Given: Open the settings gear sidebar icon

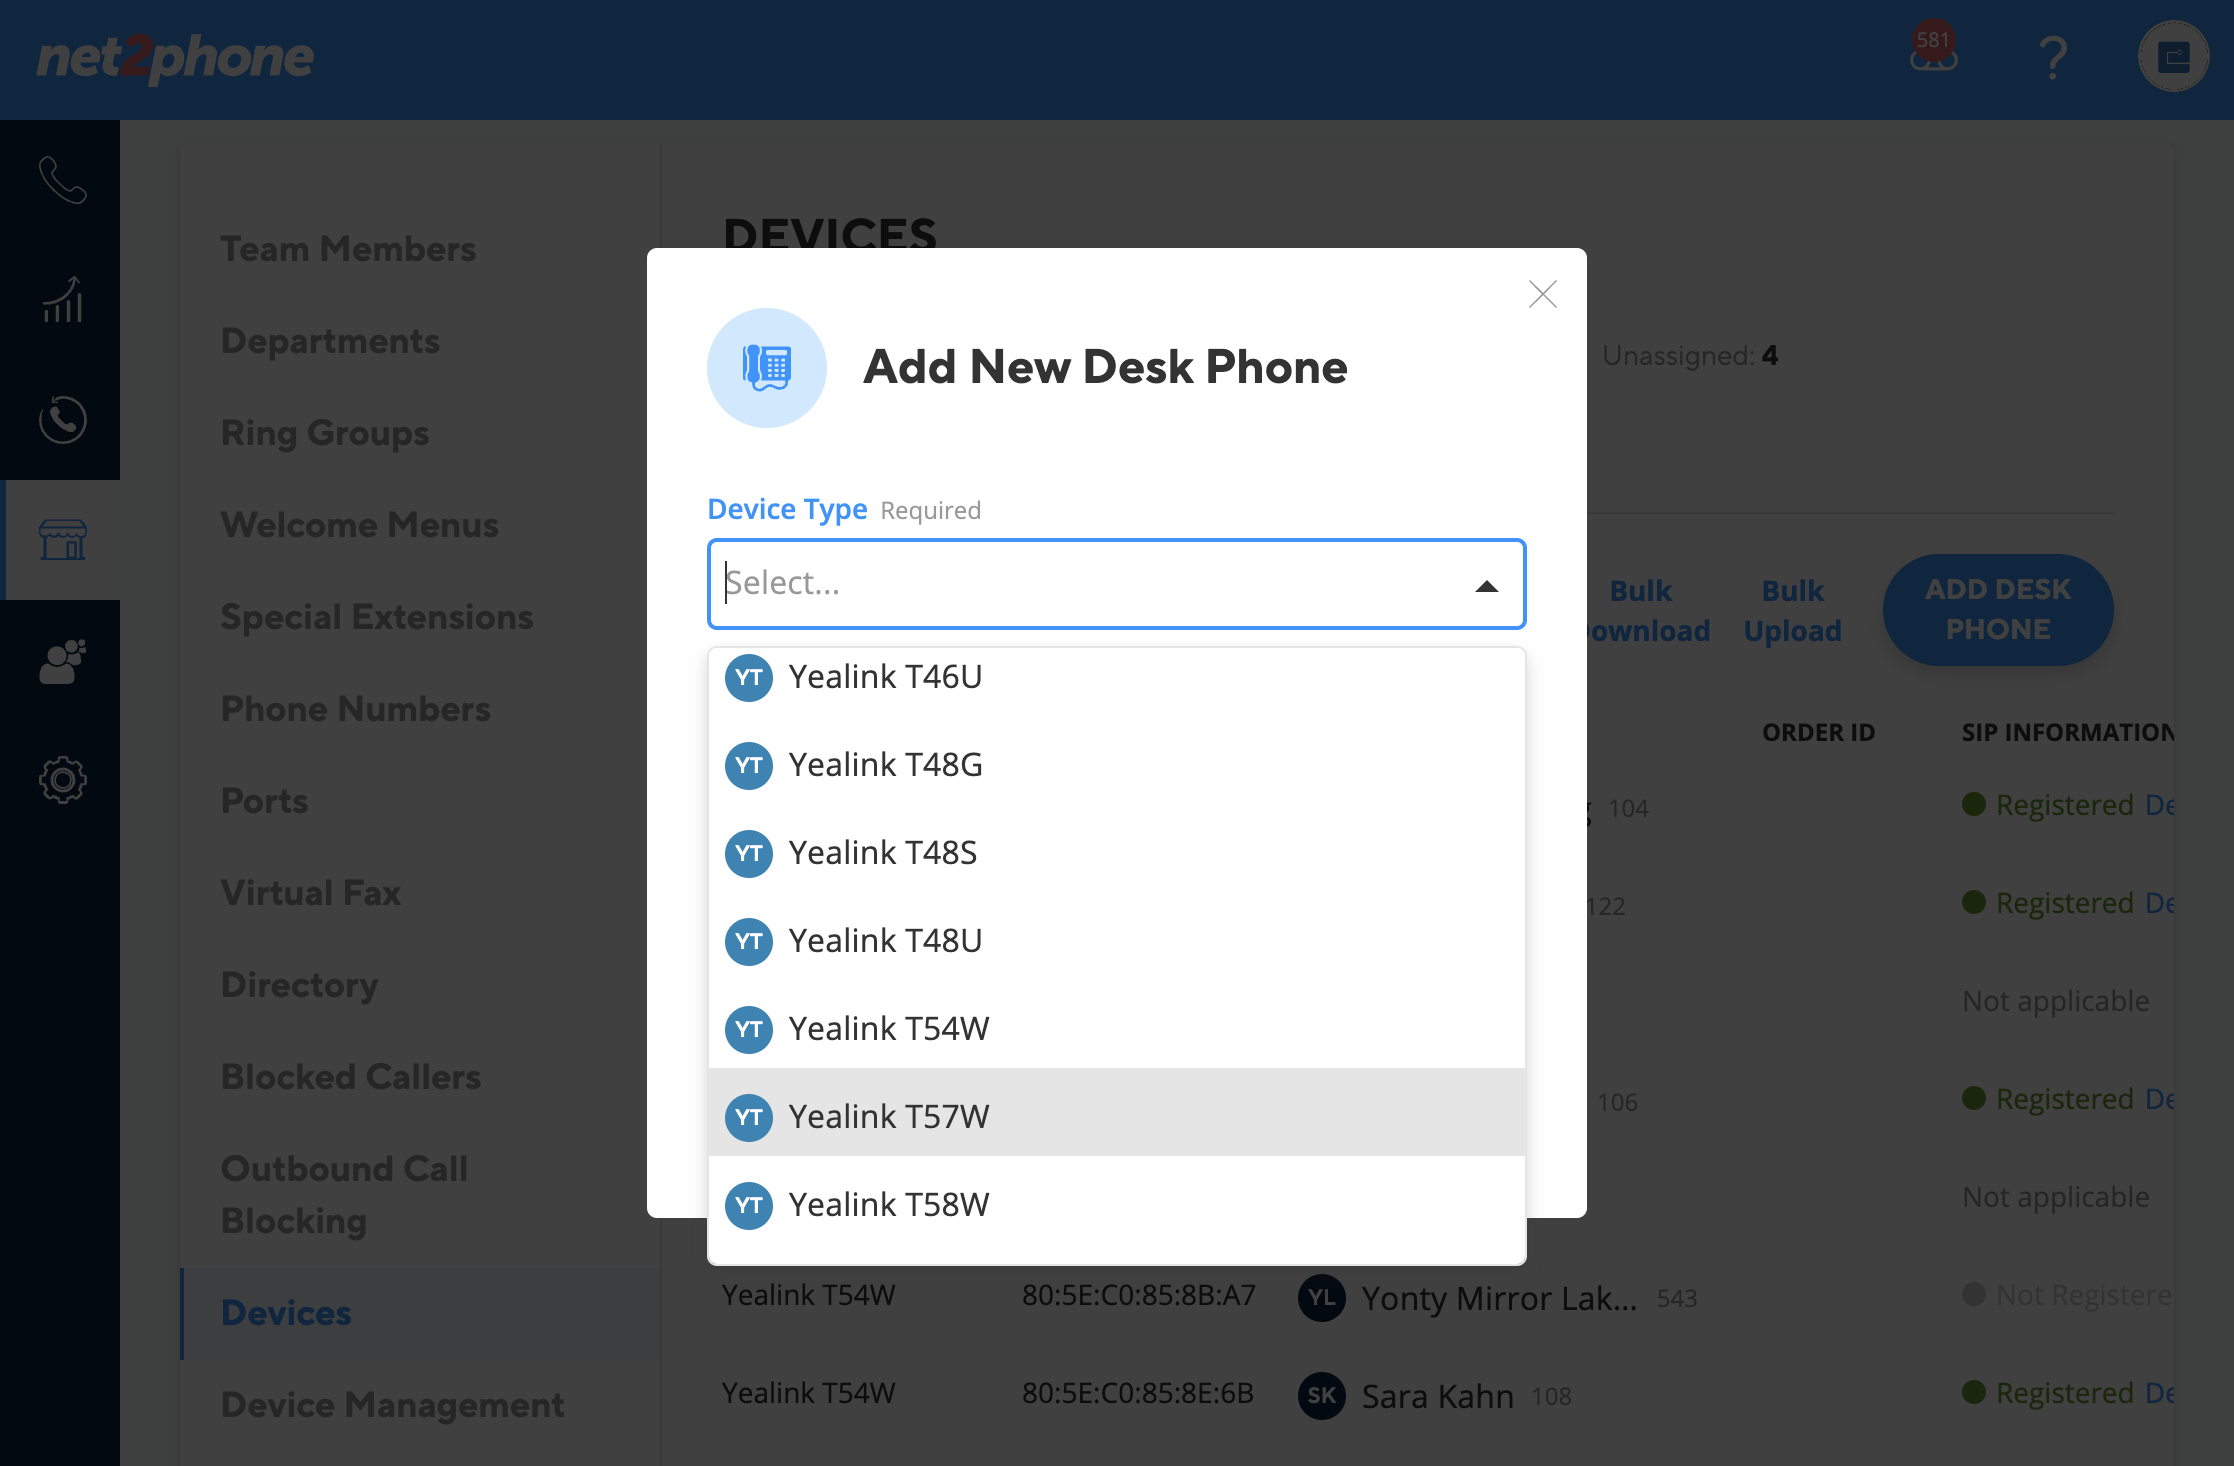Looking at the screenshot, I should [62, 780].
